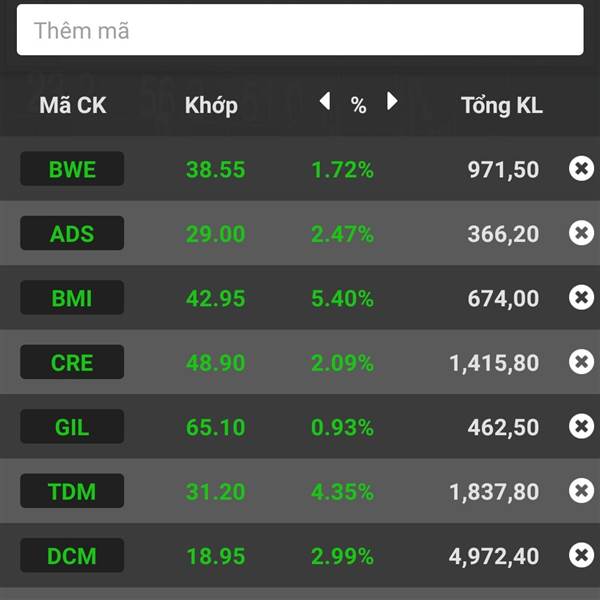Open the BWE stock symbol
This screenshot has height=600, width=600.
pyautogui.click(x=72, y=169)
